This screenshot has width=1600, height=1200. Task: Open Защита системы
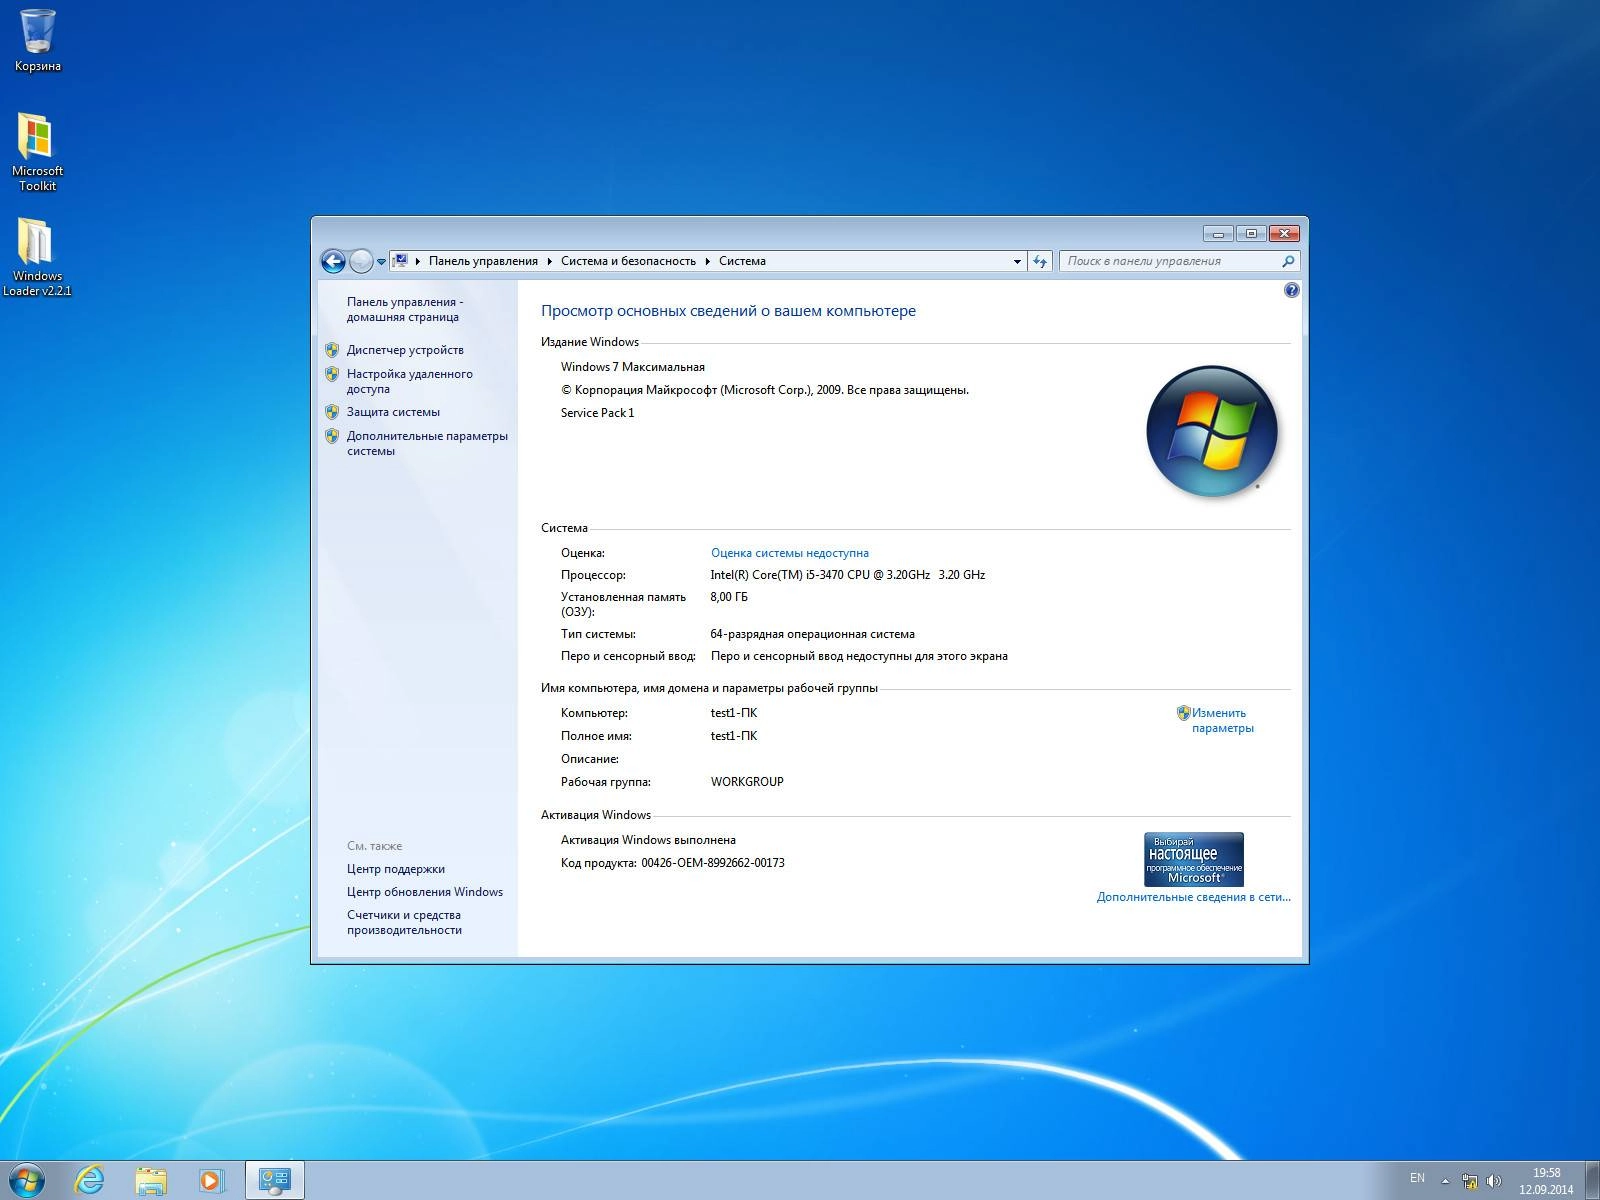point(393,412)
